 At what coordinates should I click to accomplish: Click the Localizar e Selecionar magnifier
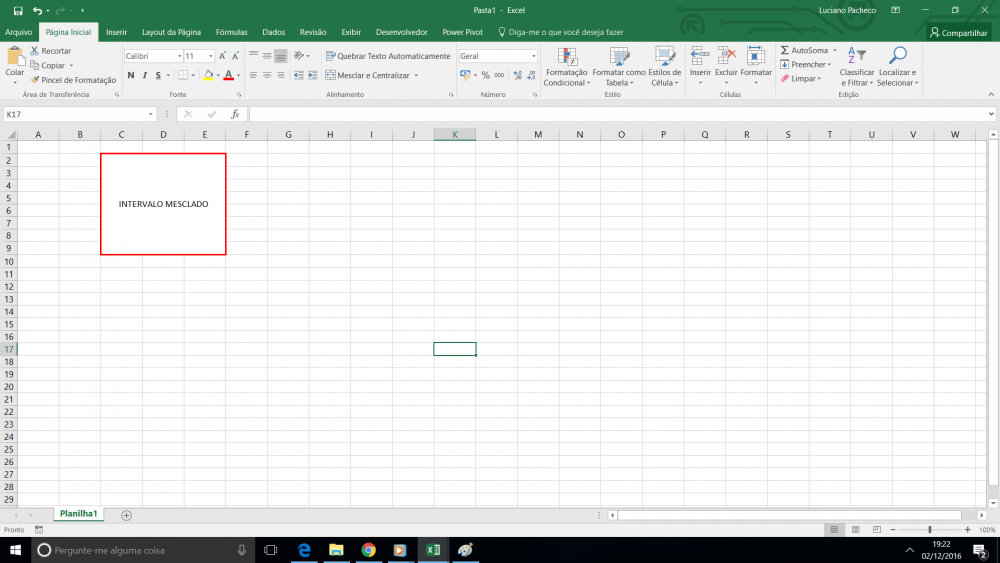point(897,57)
